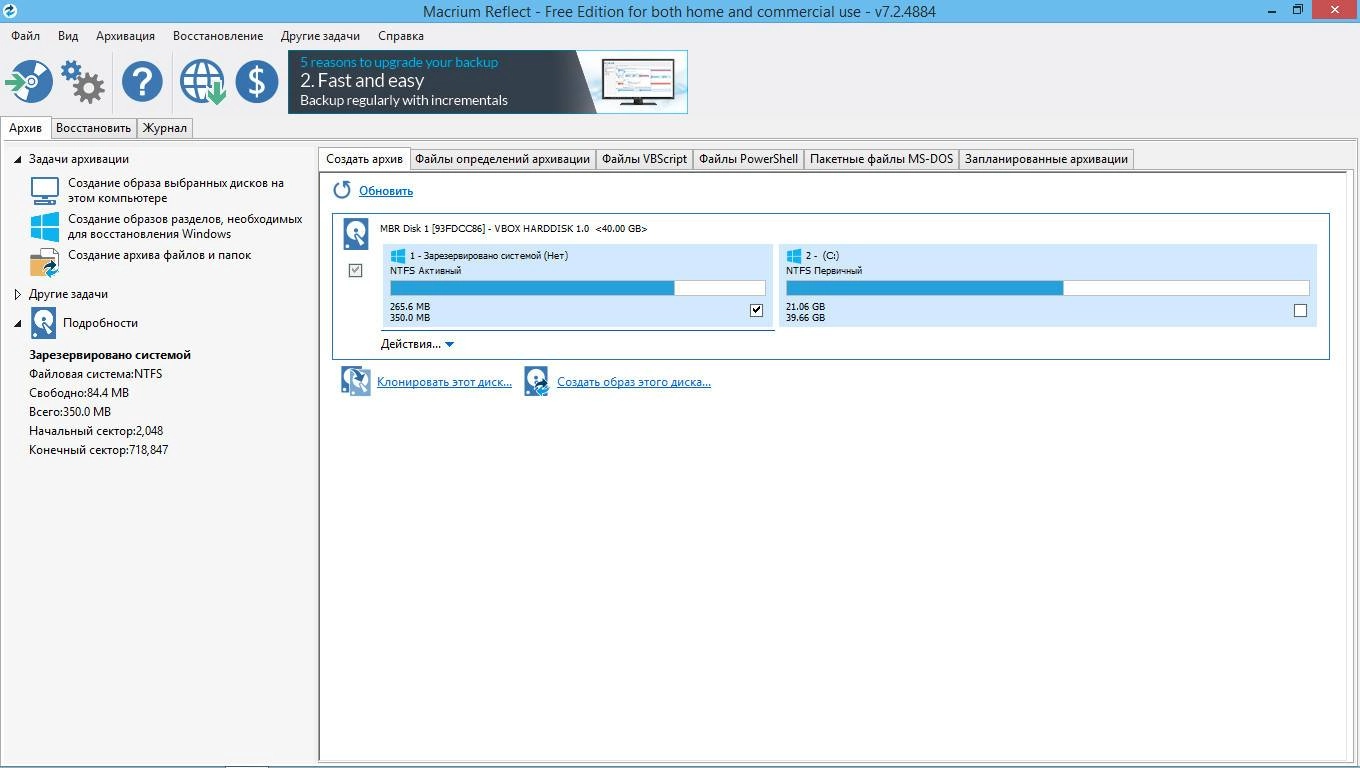Click the Свободно:84.4 MB detail line
The width and height of the screenshot is (1360, 768).
[79, 393]
